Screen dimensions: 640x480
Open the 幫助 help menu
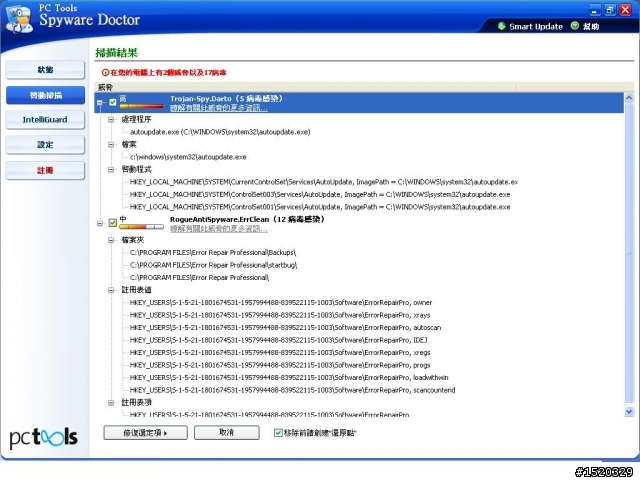(591, 27)
